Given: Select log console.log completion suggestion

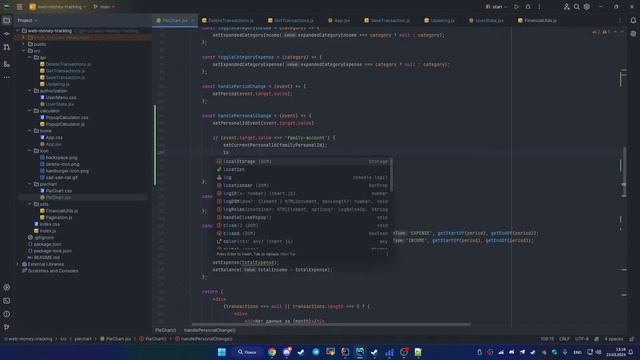Looking at the screenshot, I should pos(302,178).
